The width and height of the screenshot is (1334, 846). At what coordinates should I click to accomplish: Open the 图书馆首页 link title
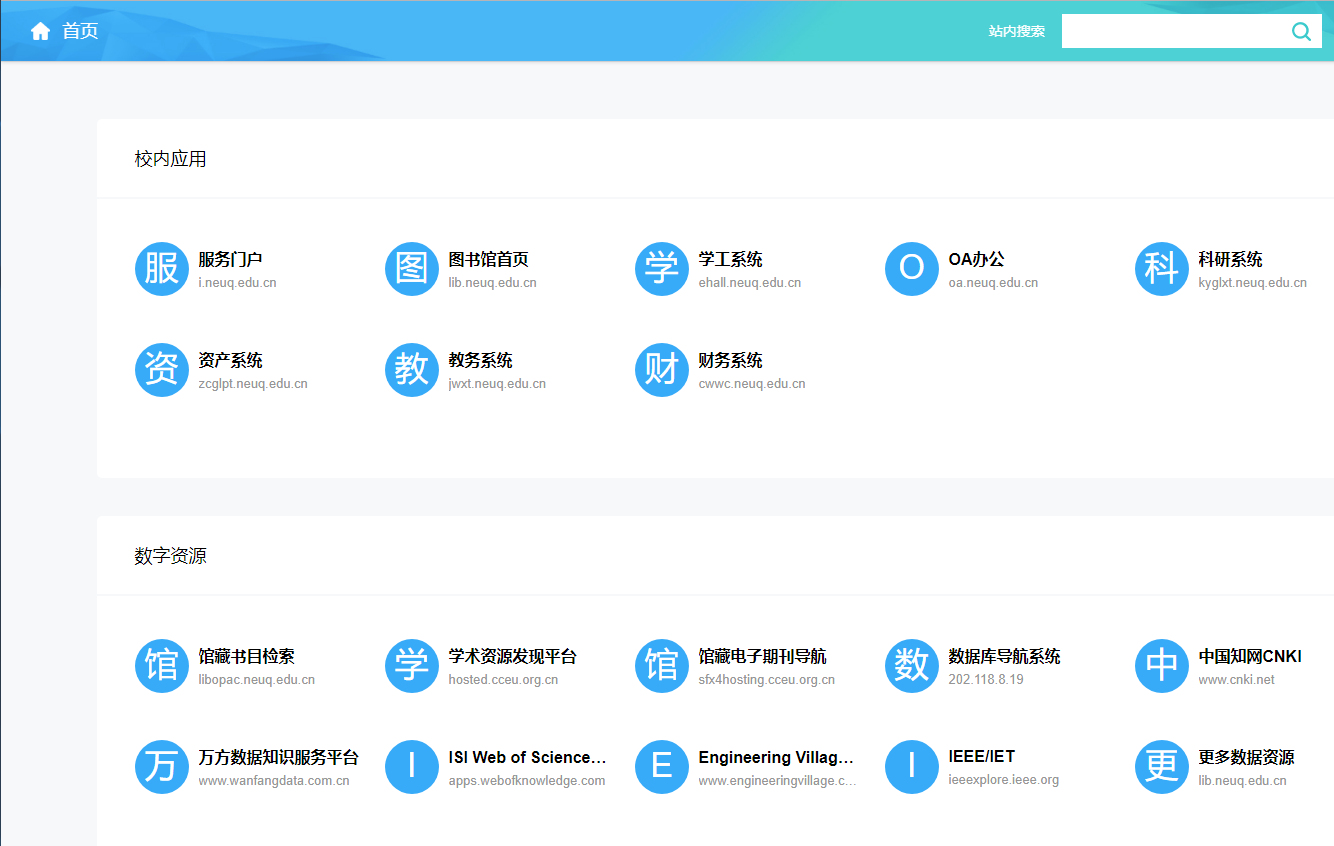point(488,260)
